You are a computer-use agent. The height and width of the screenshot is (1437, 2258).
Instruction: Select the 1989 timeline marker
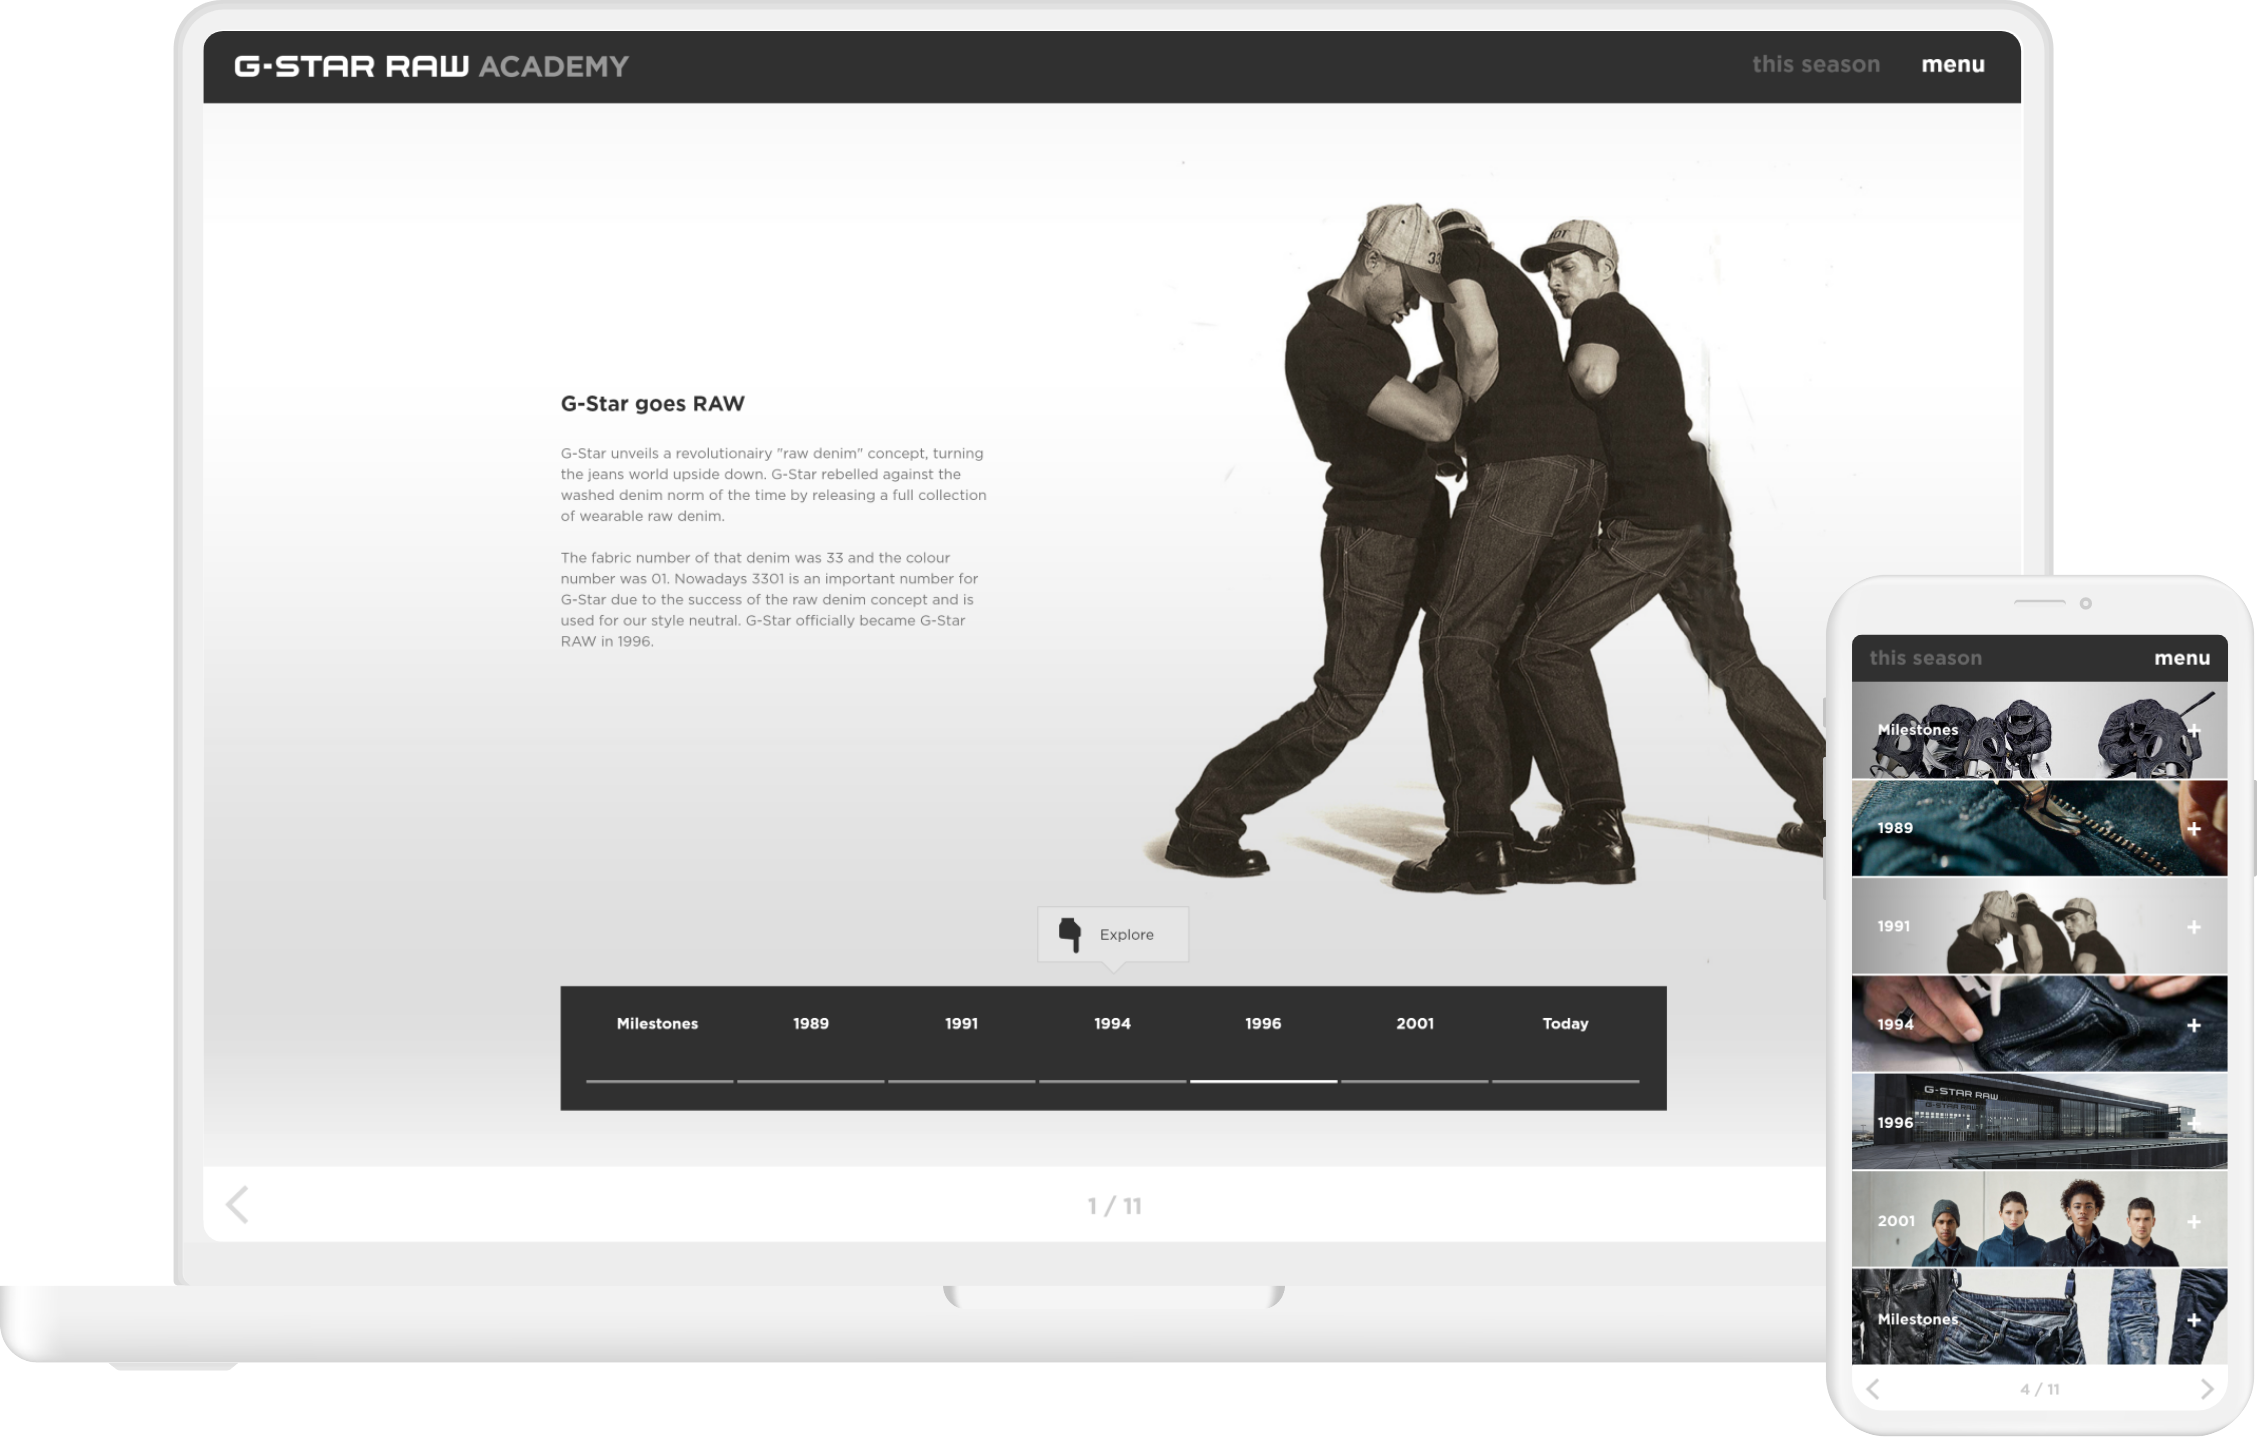(810, 1023)
